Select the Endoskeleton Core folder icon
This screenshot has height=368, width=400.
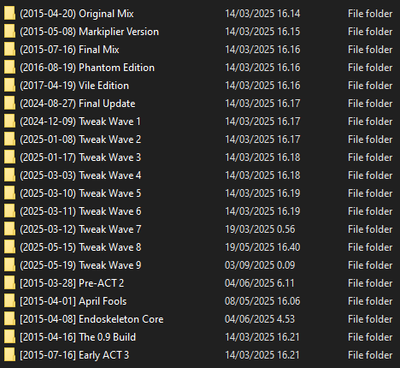(x=10, y=320)
